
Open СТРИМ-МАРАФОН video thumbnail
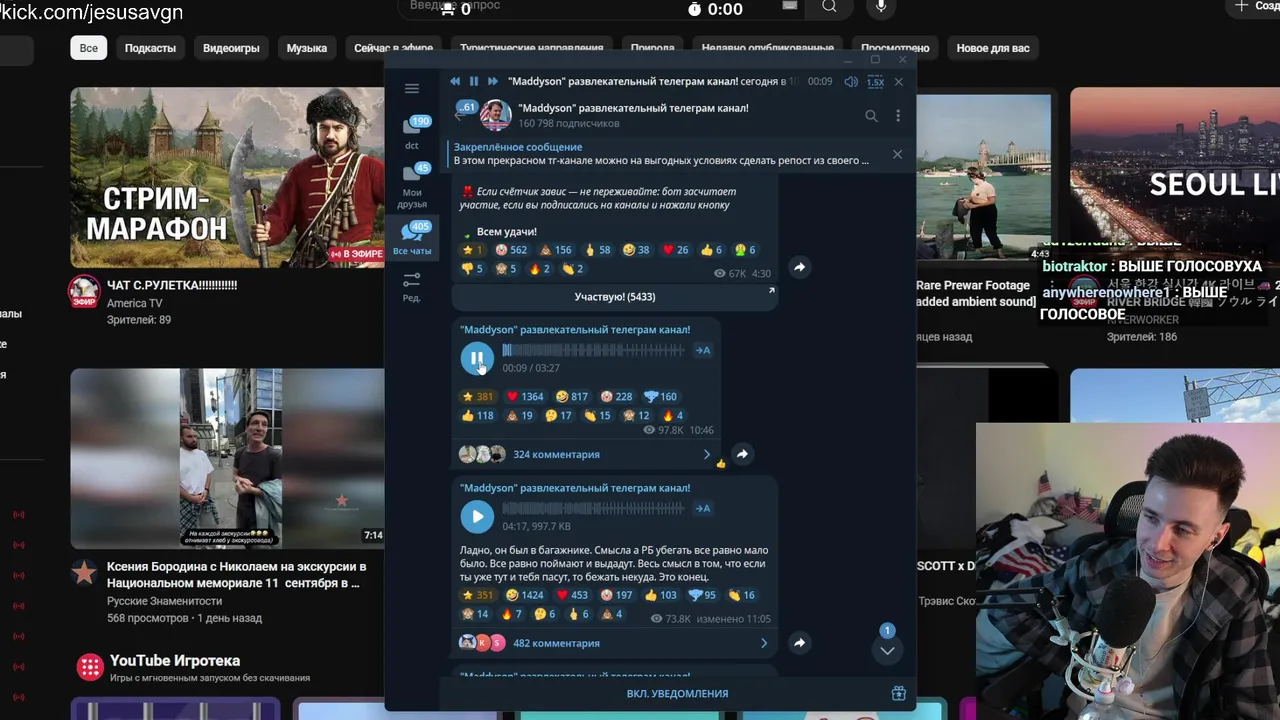click(x=227, y=177)
